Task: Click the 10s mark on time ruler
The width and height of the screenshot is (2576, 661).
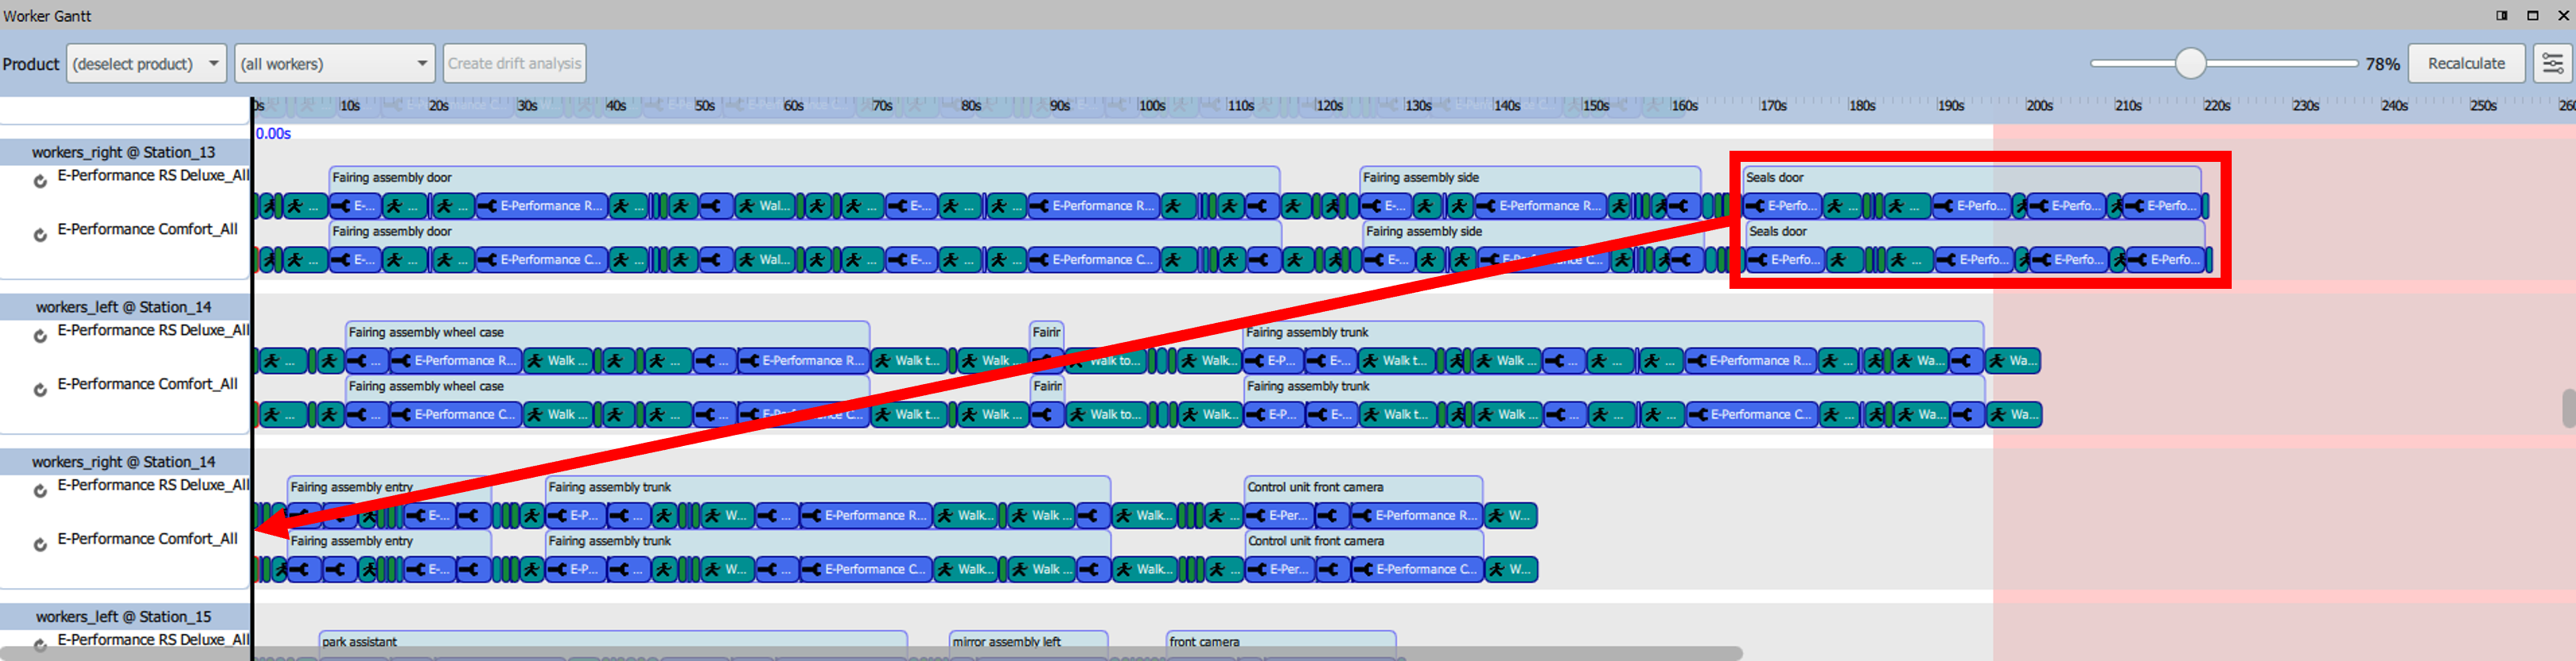Action: [350, 105]
